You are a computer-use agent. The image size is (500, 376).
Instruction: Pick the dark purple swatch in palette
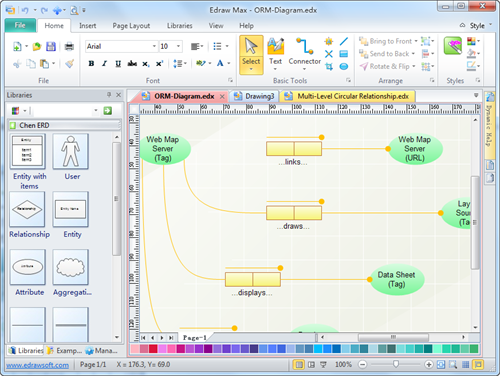coord(208,349)
